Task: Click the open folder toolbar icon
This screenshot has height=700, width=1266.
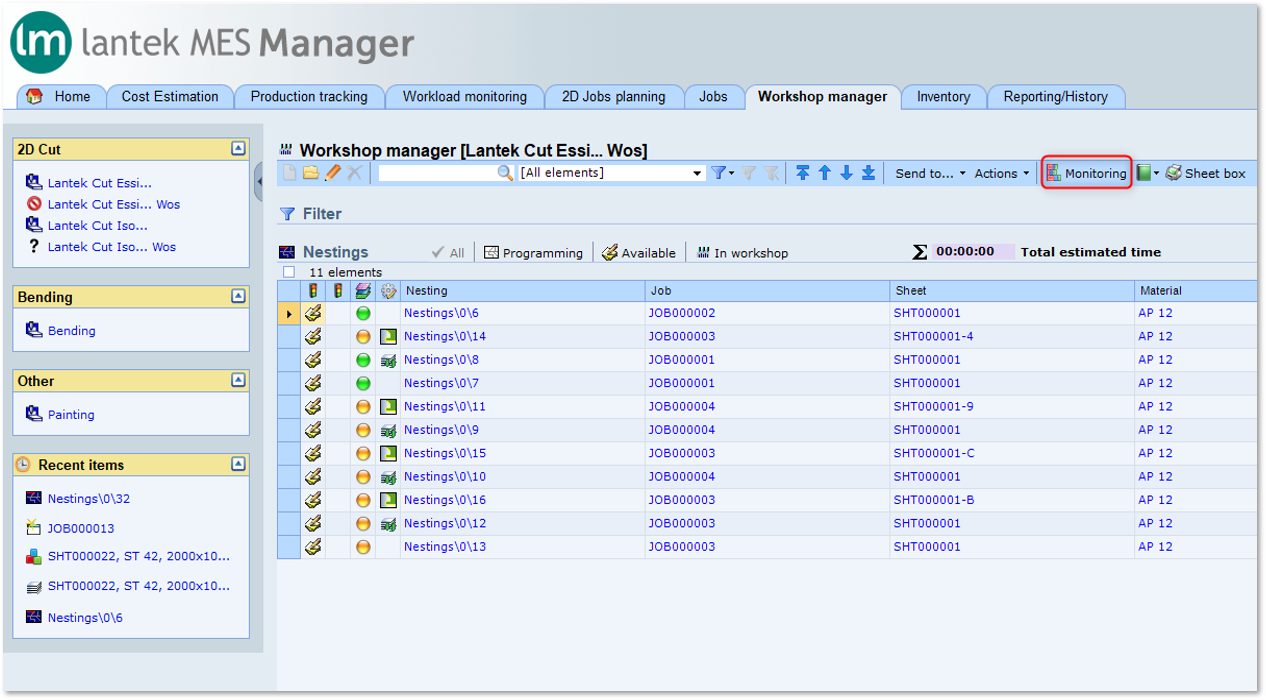Action: tap(311, 173)
